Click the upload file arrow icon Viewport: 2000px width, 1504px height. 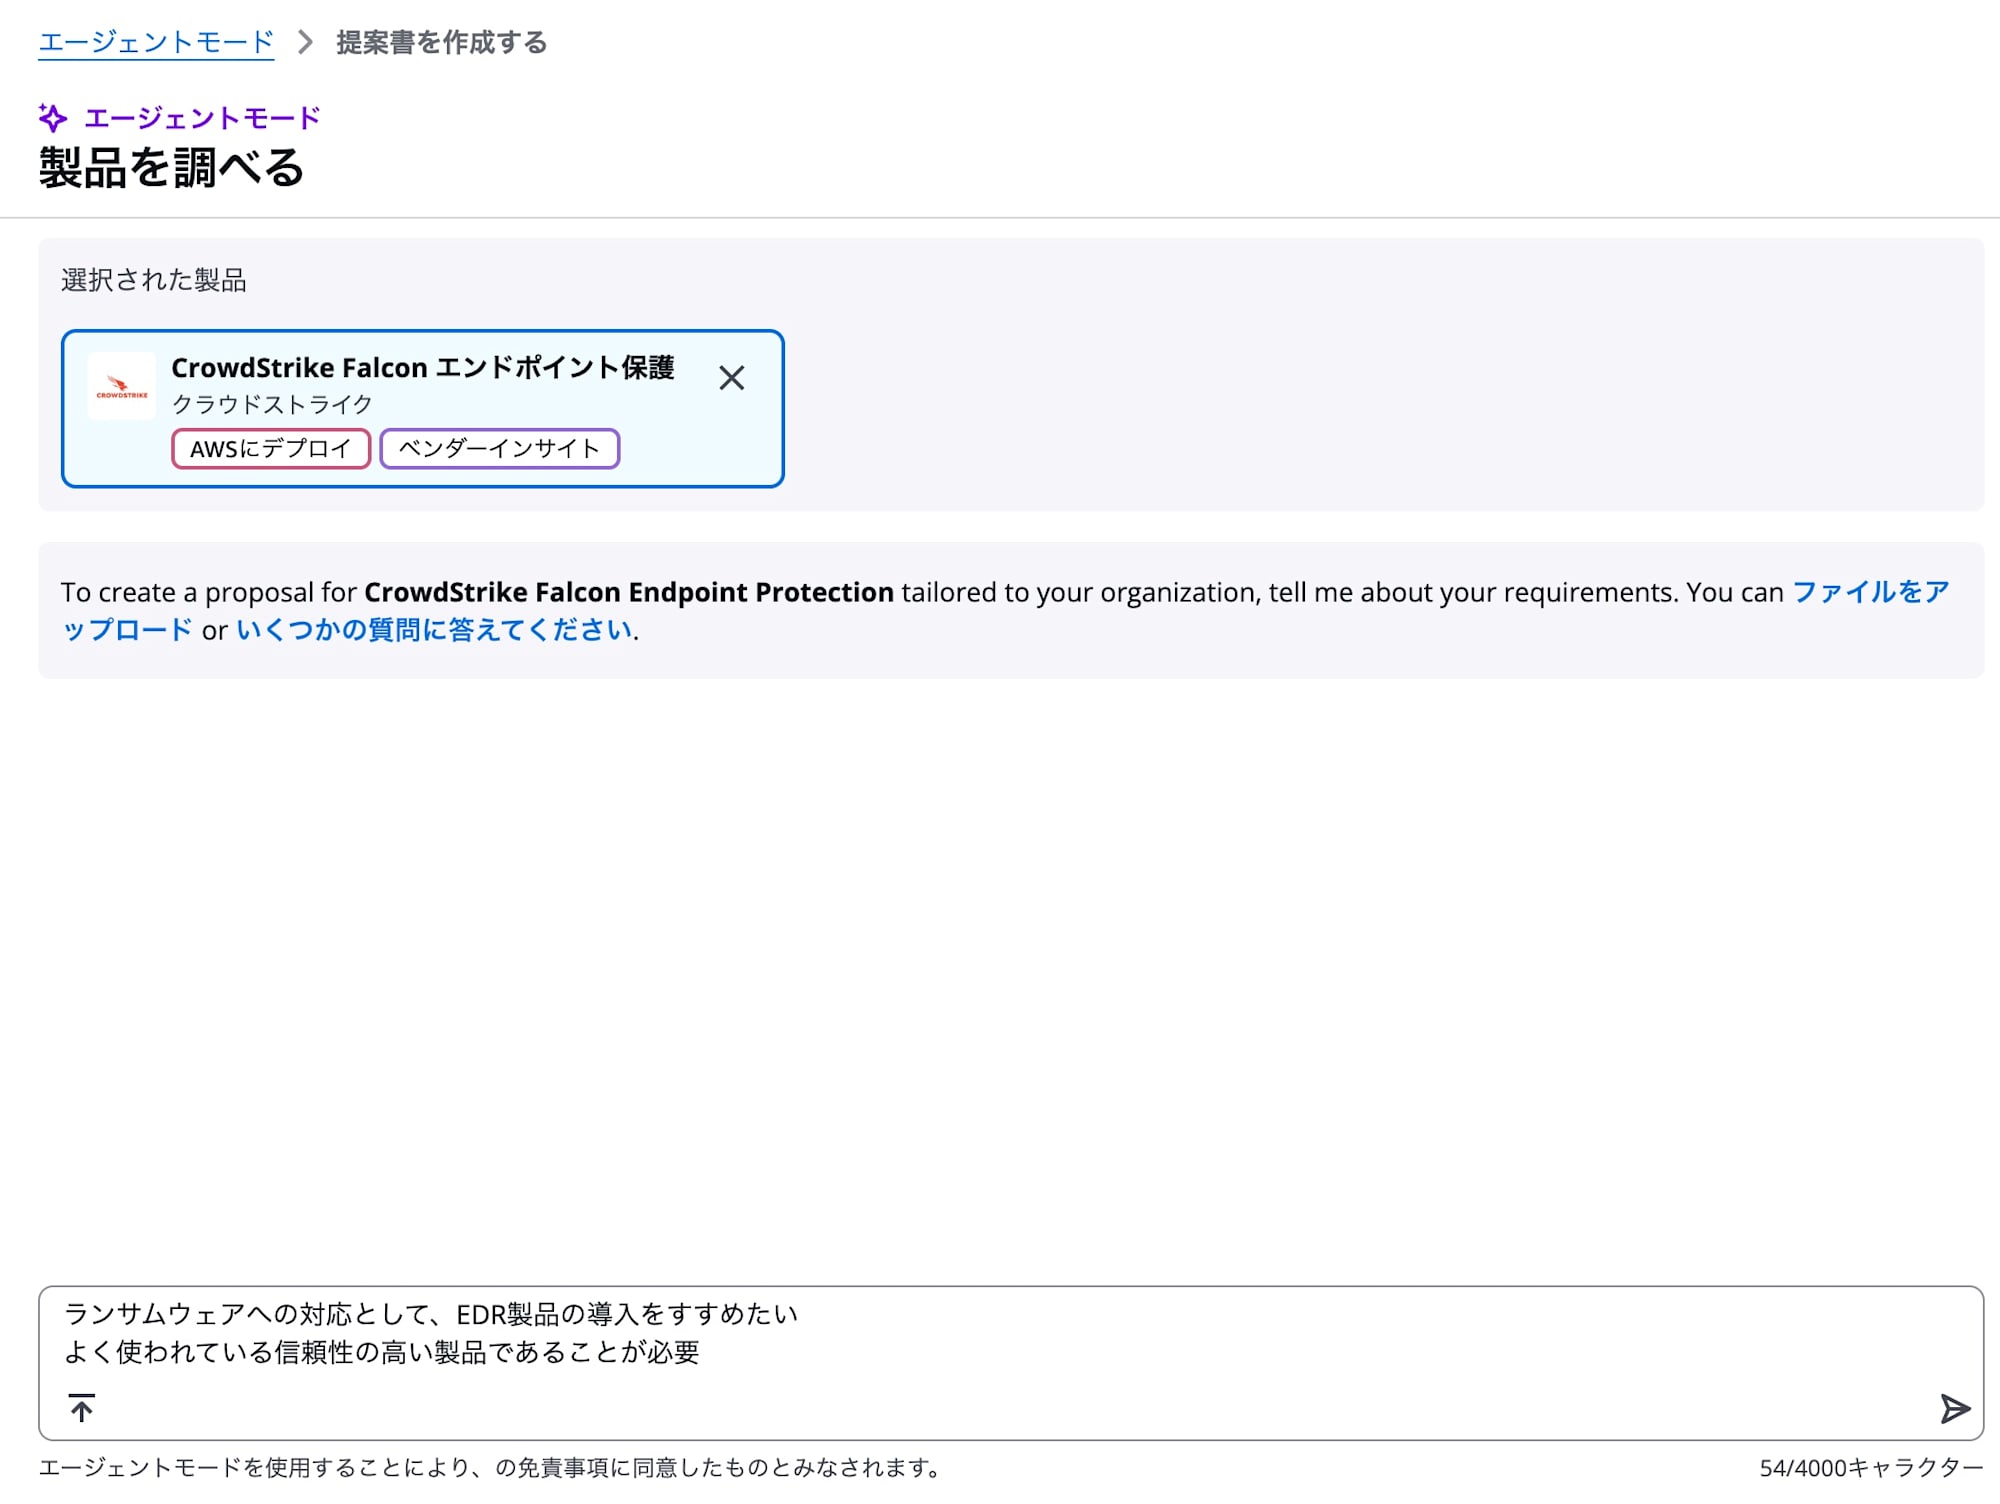coord(82,1407)
